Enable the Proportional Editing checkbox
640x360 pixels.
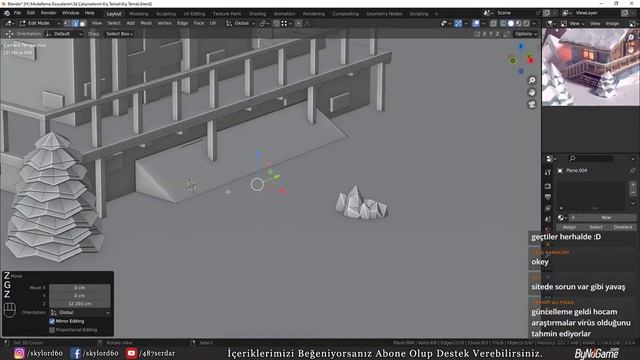pyautogui.click(x=52, y=330)
